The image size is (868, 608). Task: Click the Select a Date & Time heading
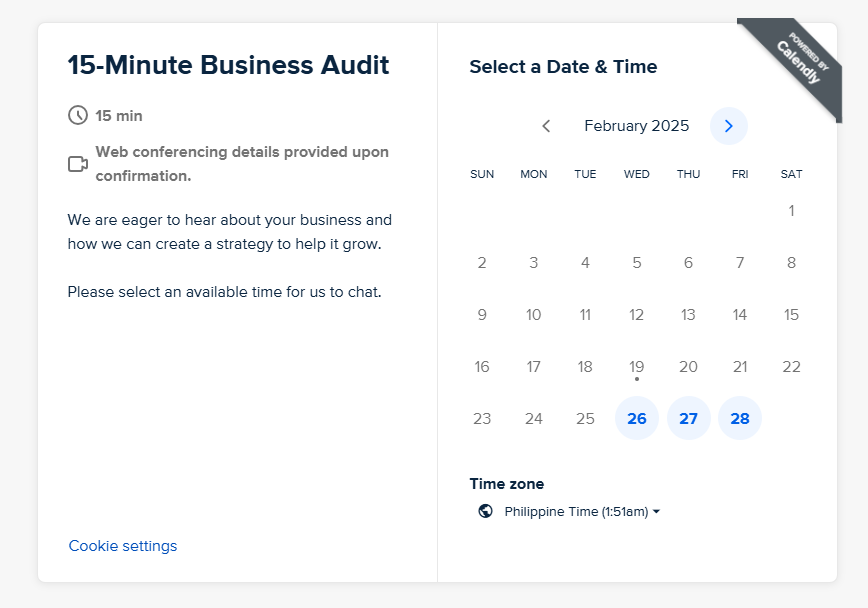pos(563,67)
